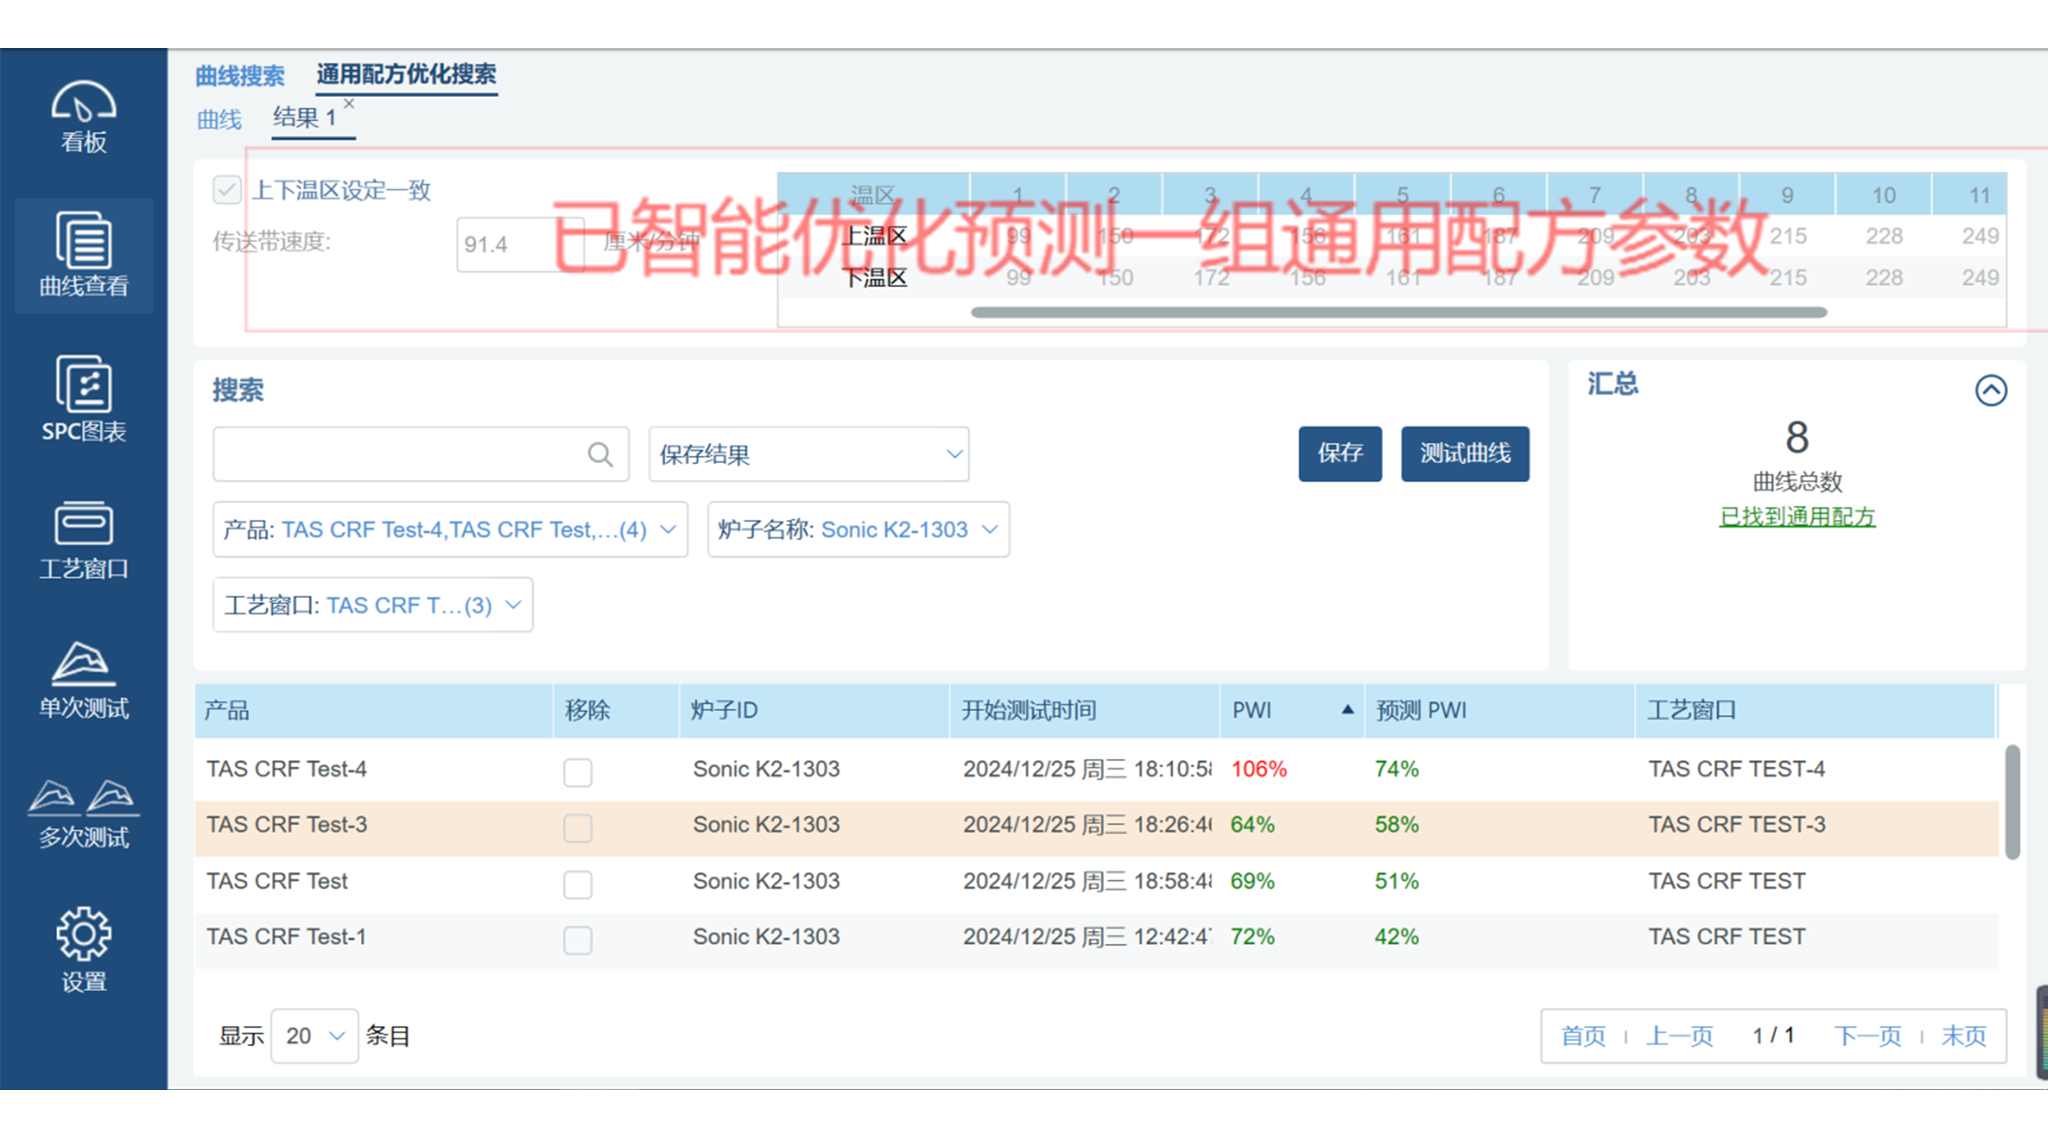Click zone 10 header in temperature table
The image size is (2048, 1138).
(x=1883, y=195)
